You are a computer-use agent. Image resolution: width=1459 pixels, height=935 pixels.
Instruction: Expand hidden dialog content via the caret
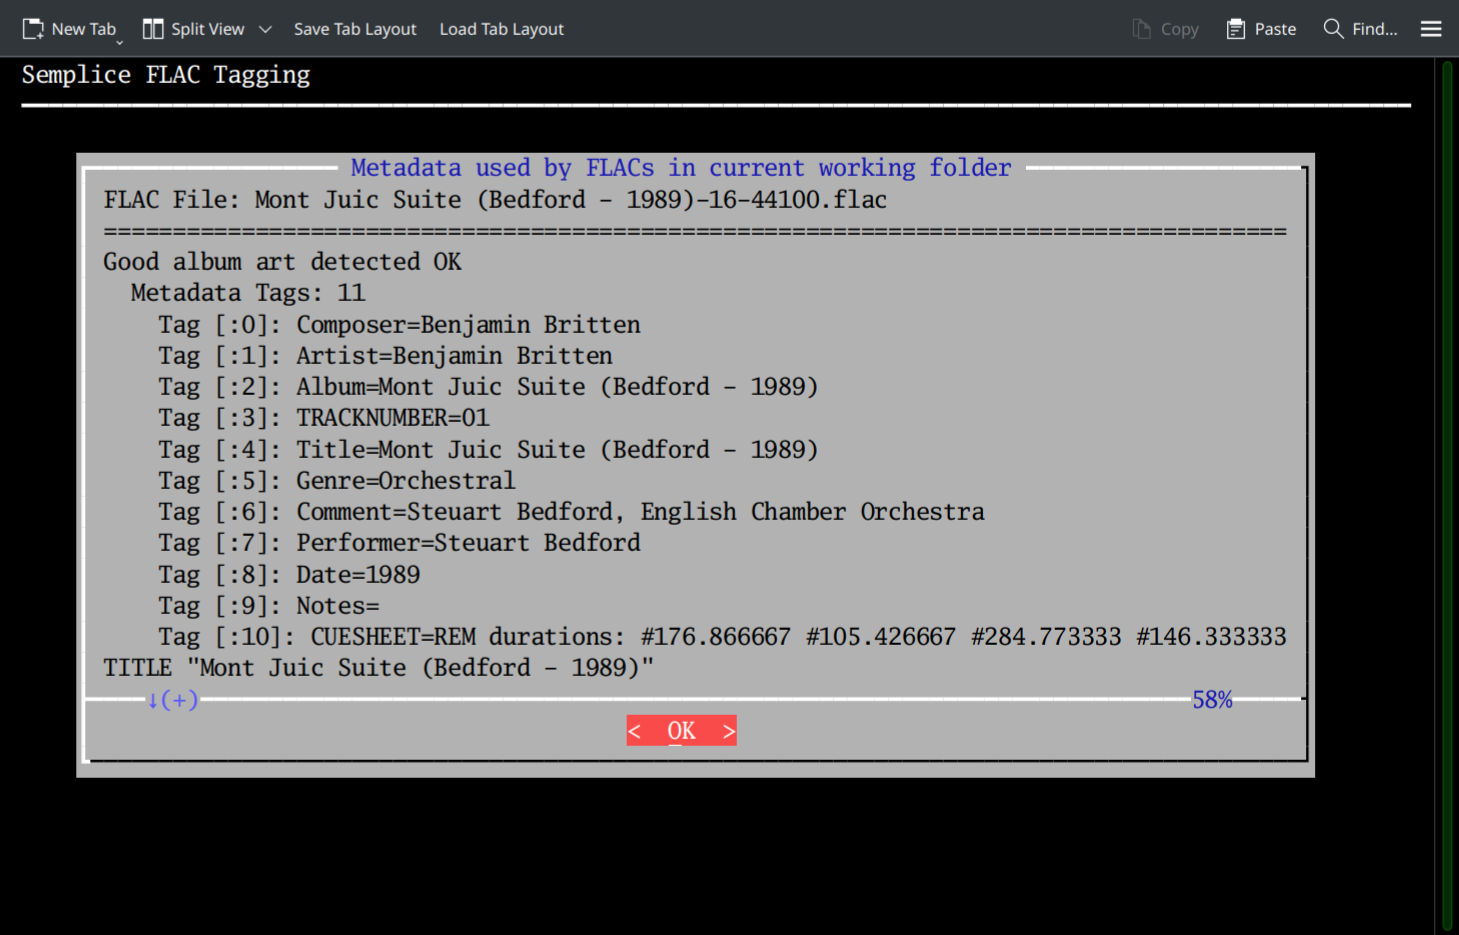click(x=172, y=700)
